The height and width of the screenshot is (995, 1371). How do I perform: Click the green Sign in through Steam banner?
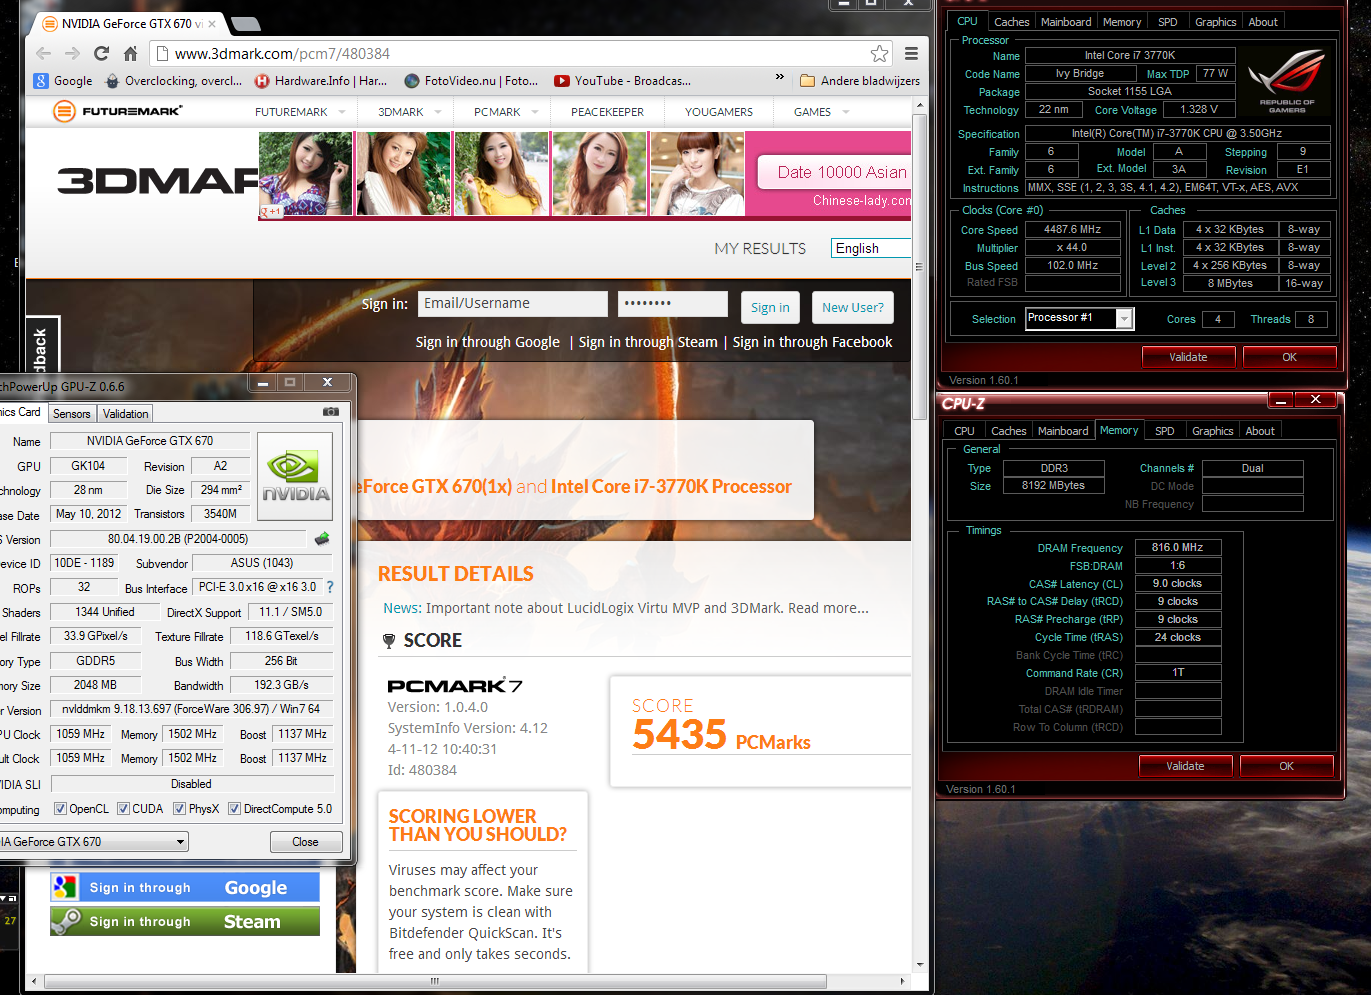coord(185,921)
